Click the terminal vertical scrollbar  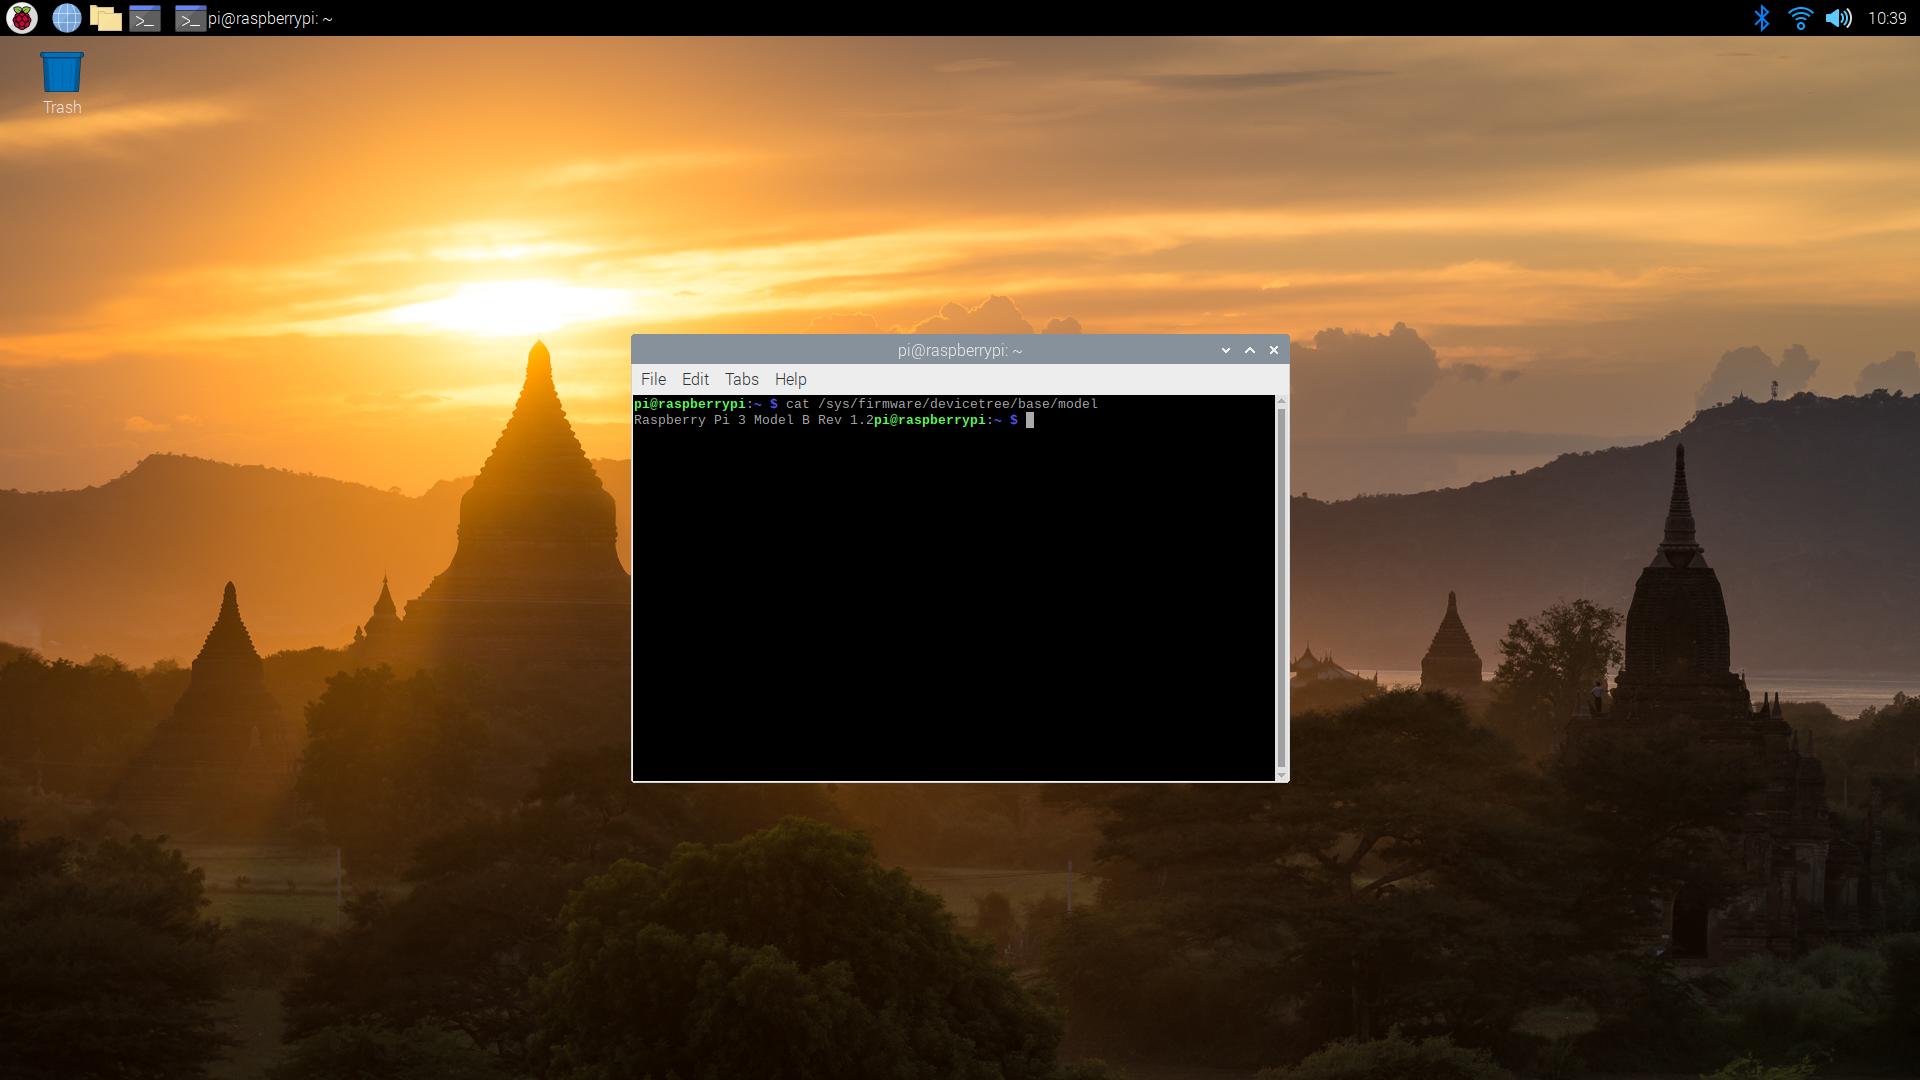[x=1282, y=588]
